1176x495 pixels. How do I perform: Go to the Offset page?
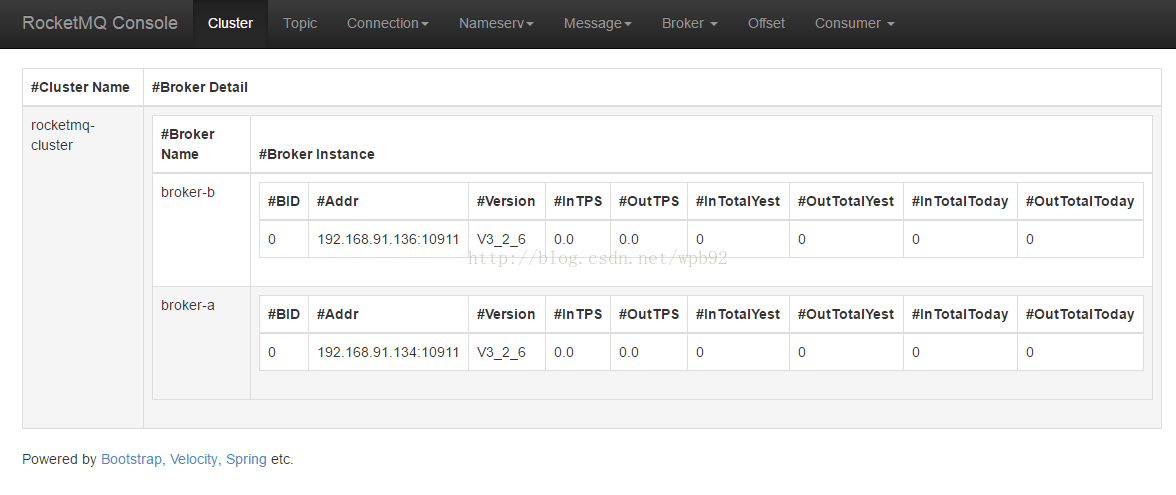click(x=766, y=23)
